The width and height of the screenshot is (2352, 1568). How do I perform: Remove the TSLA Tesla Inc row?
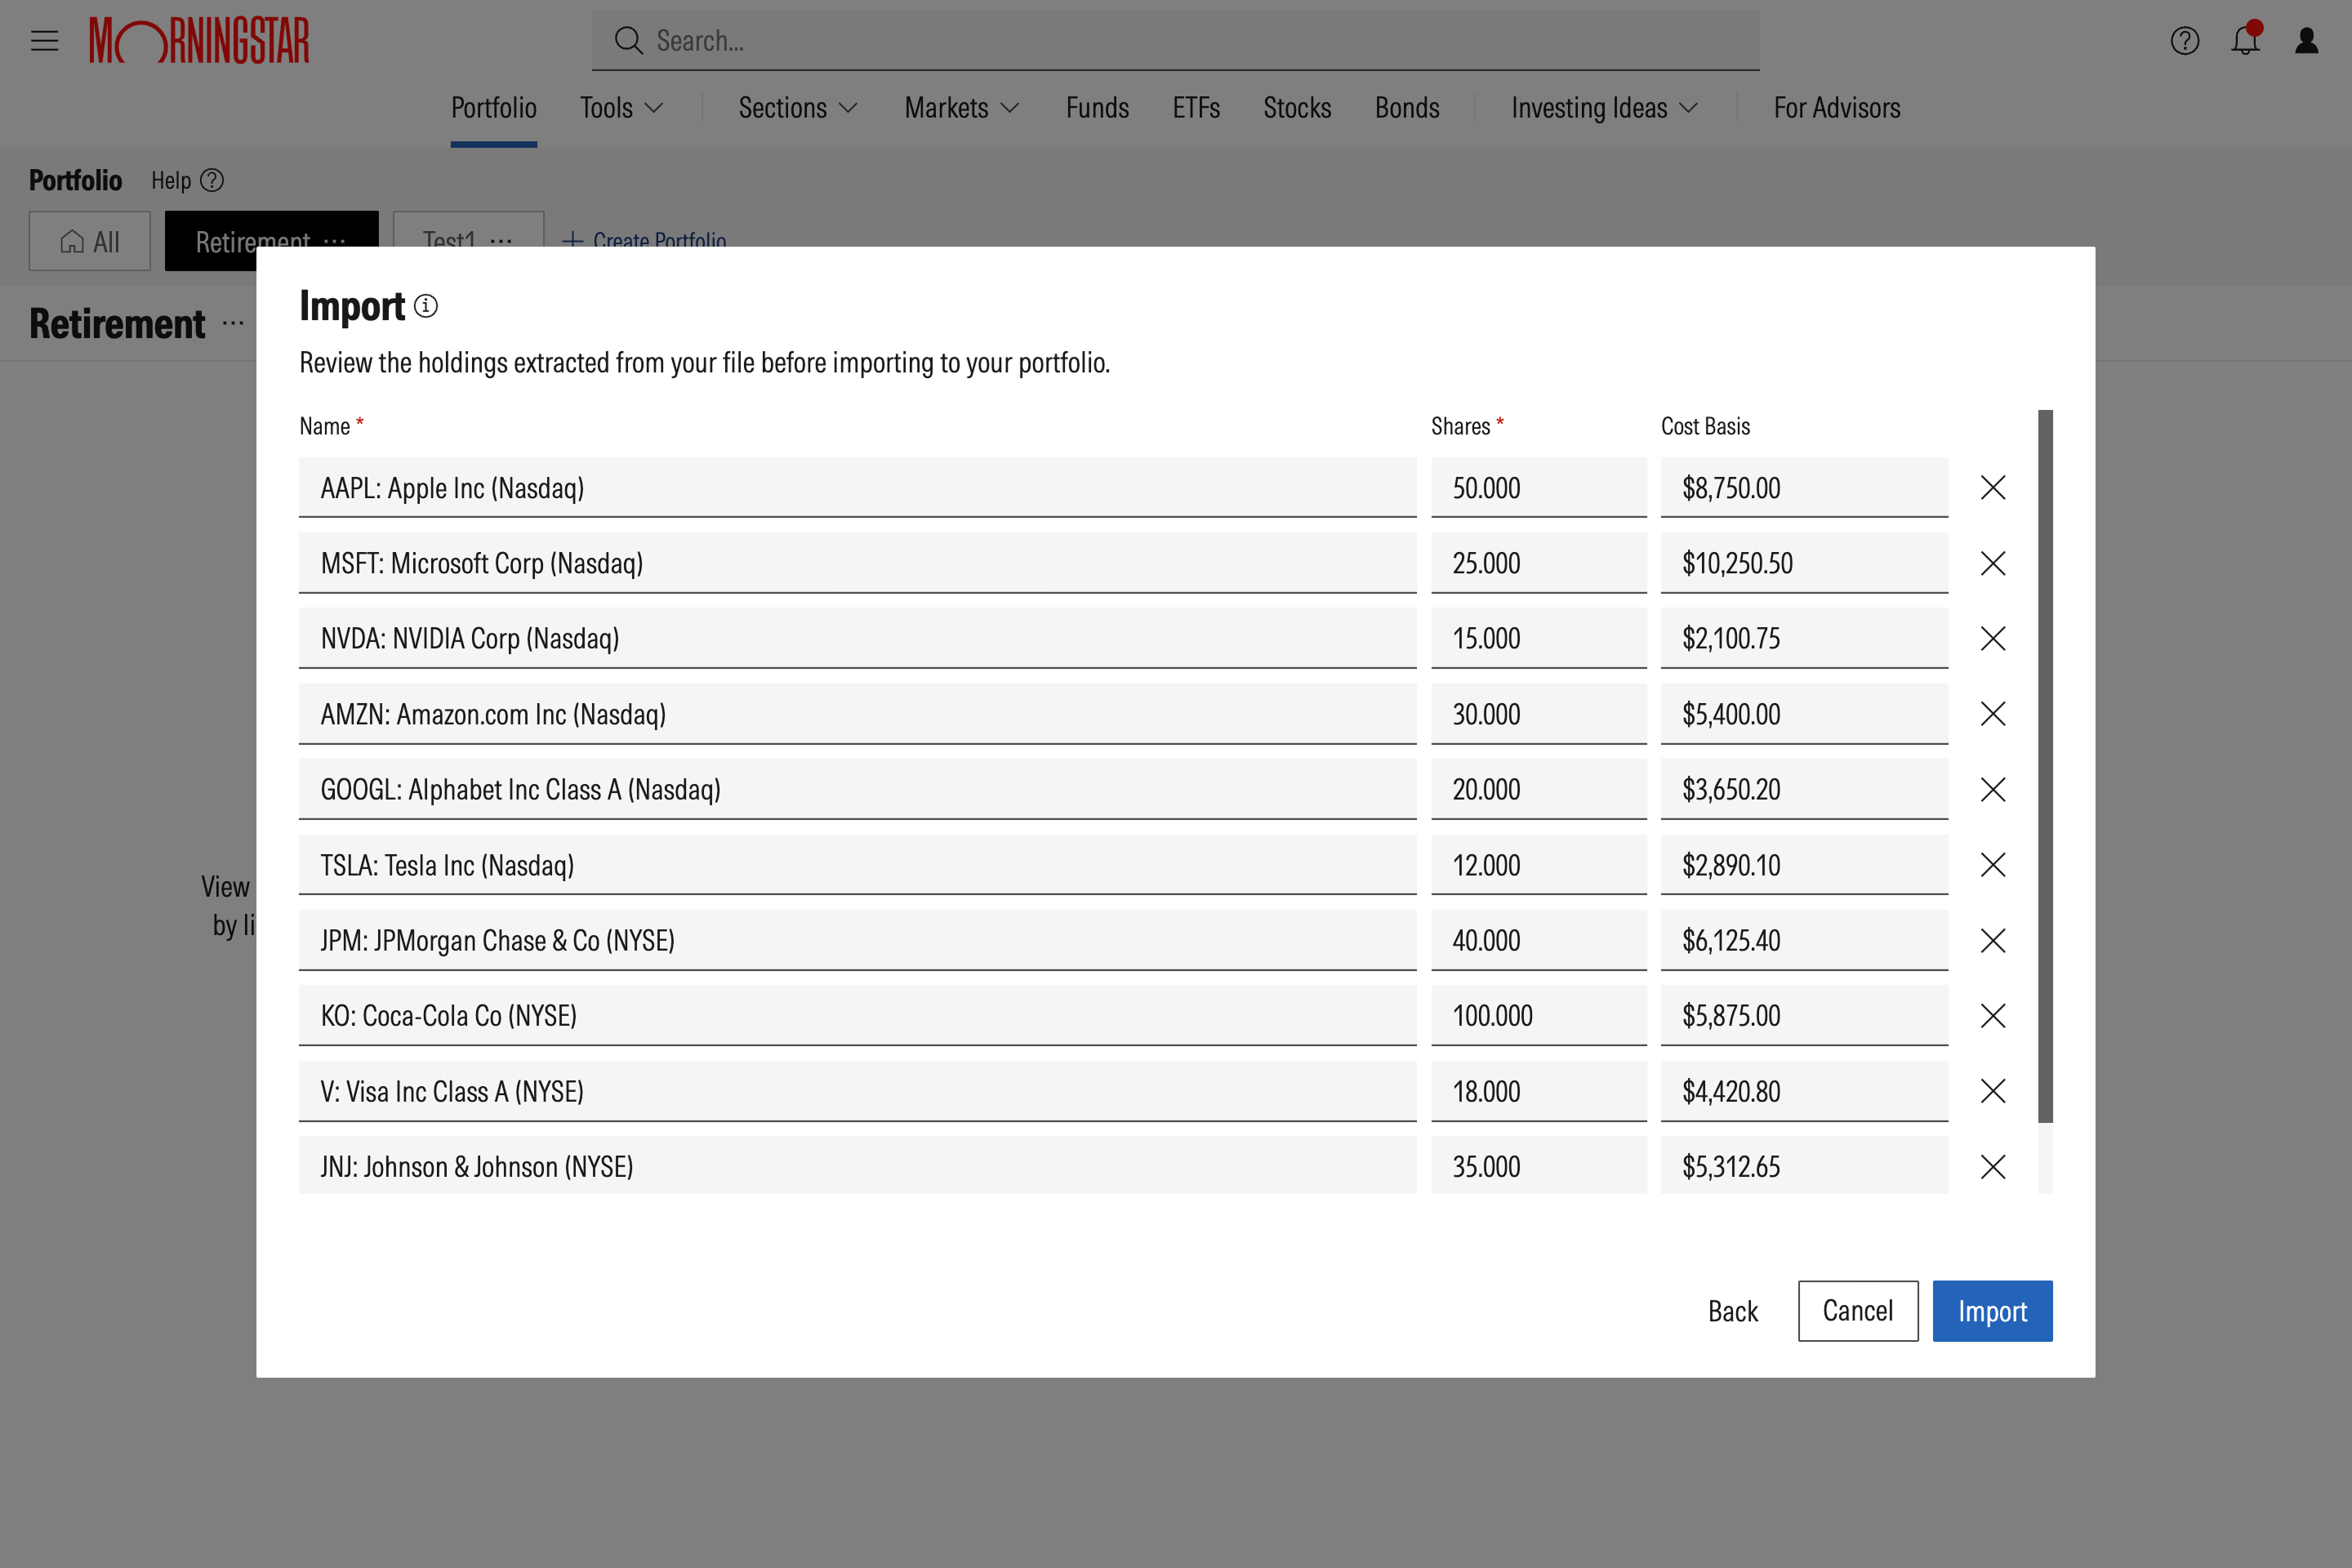pyautogui.click(x=1993, y=865)
